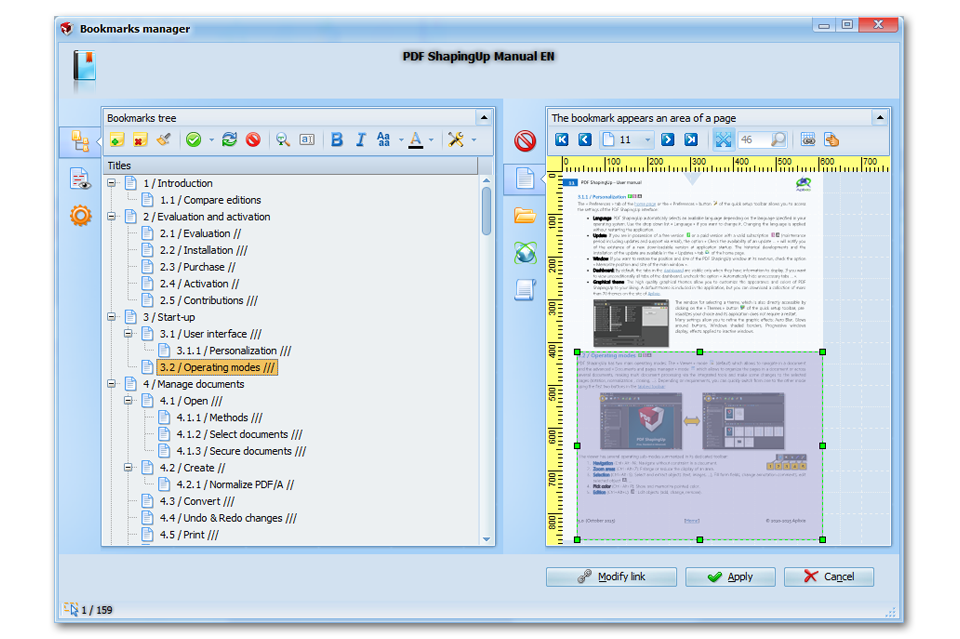The image size is (960, 639).
Task: Toggle the fit-to-window crossed arrows button
Action: (723, 140)
